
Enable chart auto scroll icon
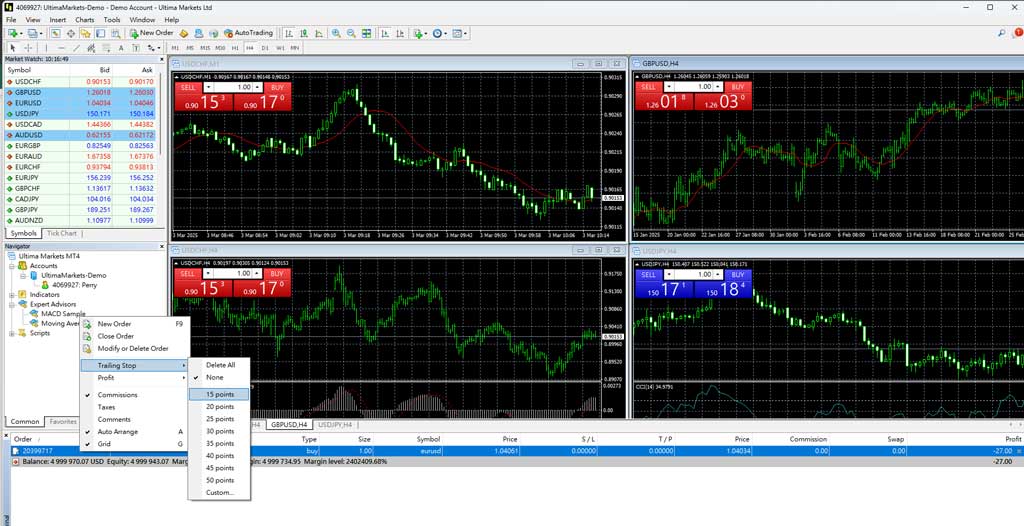[x=385, y=33]
